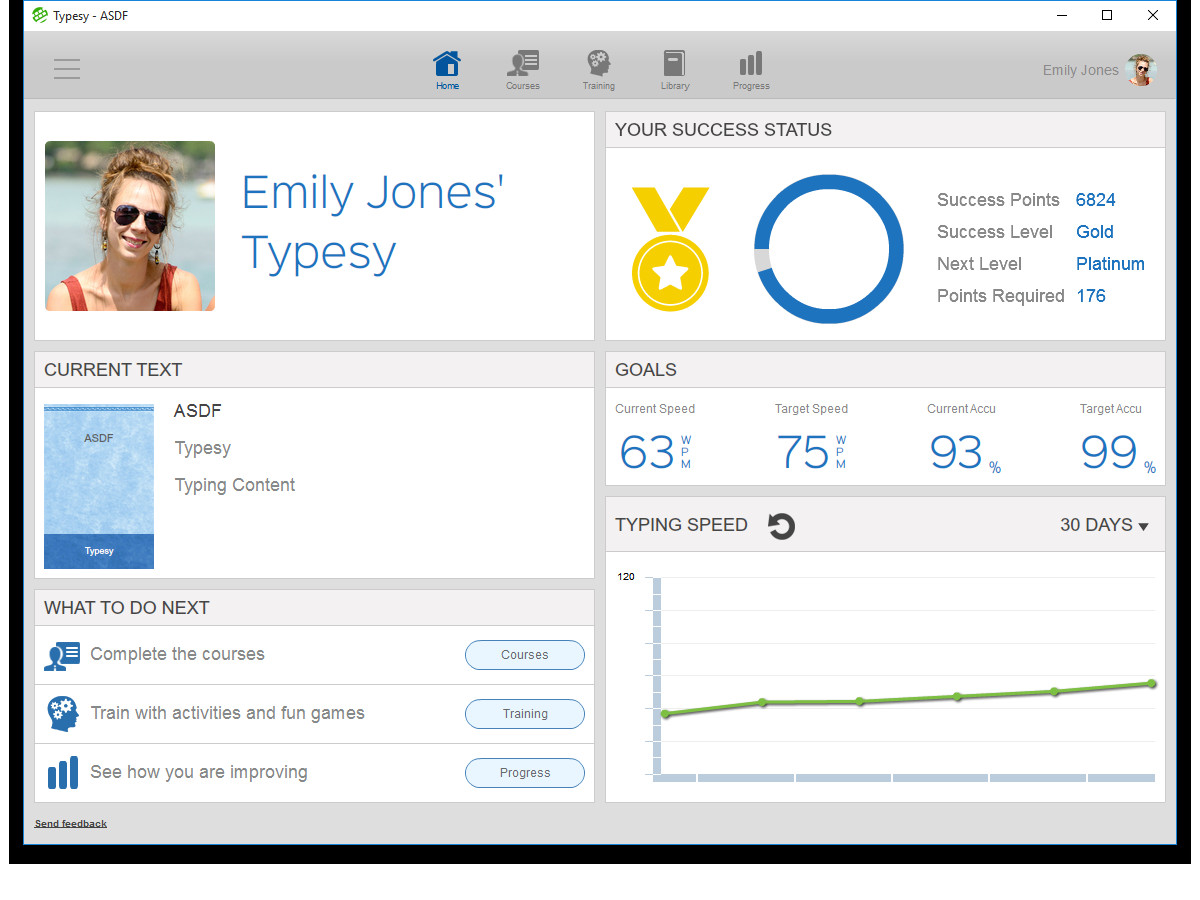Click Emily Jones avatar in header

click(1140, 70)
